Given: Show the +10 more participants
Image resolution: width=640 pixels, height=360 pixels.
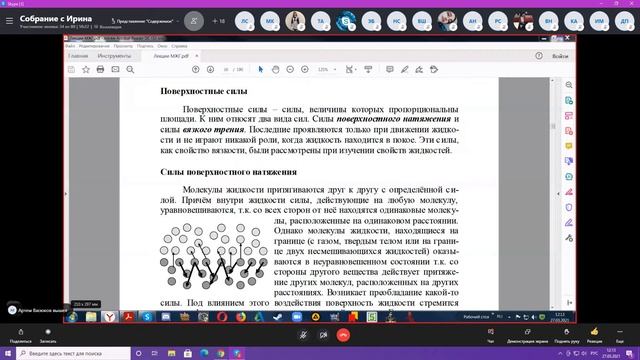Looking at the screenshot, I should (x=219, y=21).
